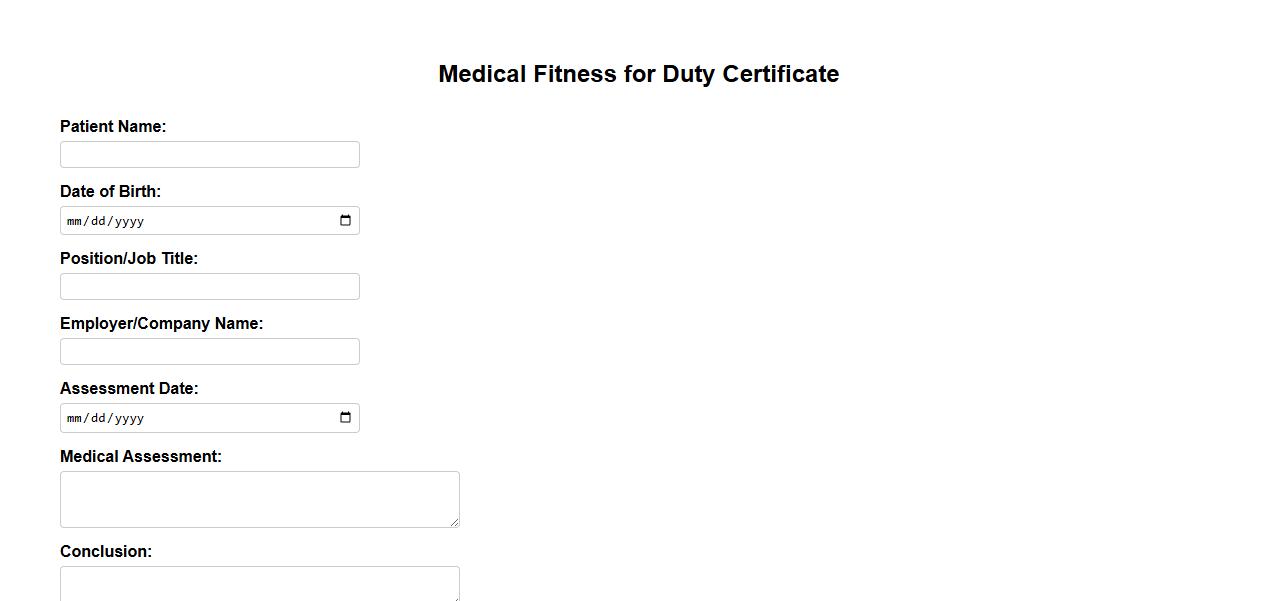Click the "Conclusion:" label
The height and width of the screenshot is (601, 1278).
click(106, 552)
